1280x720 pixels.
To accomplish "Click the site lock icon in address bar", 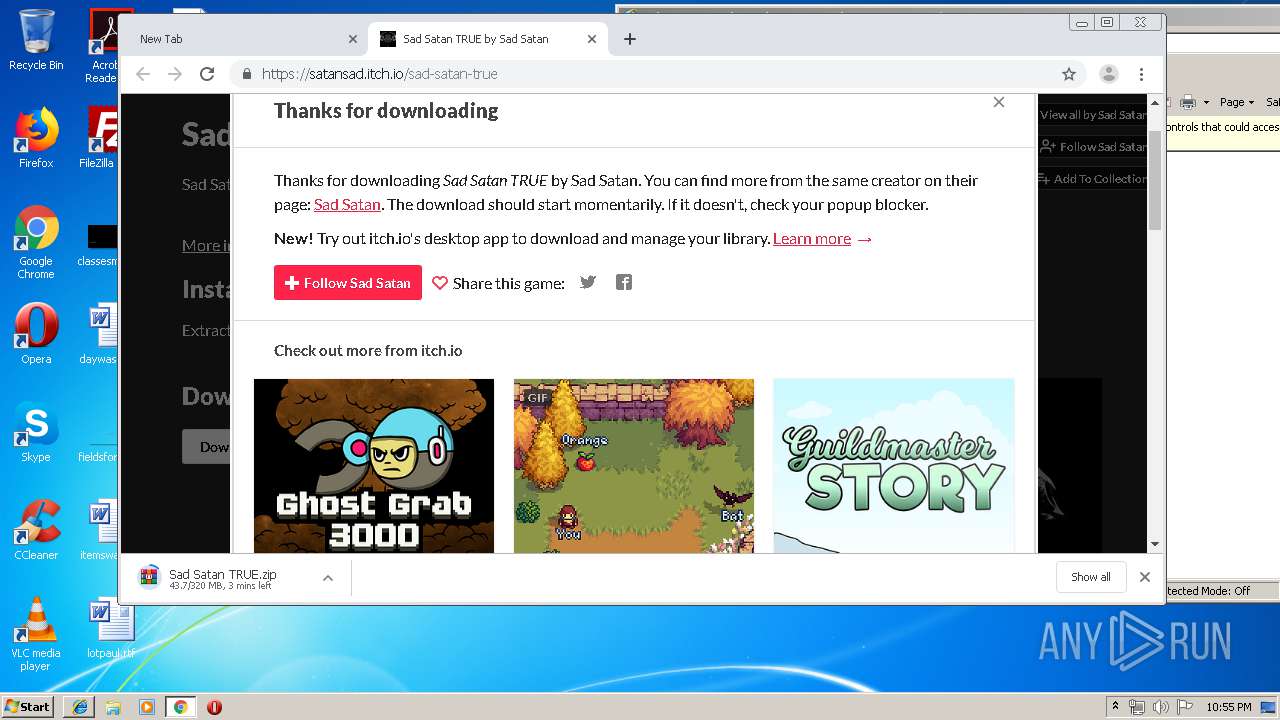I will tap(247, 74).
